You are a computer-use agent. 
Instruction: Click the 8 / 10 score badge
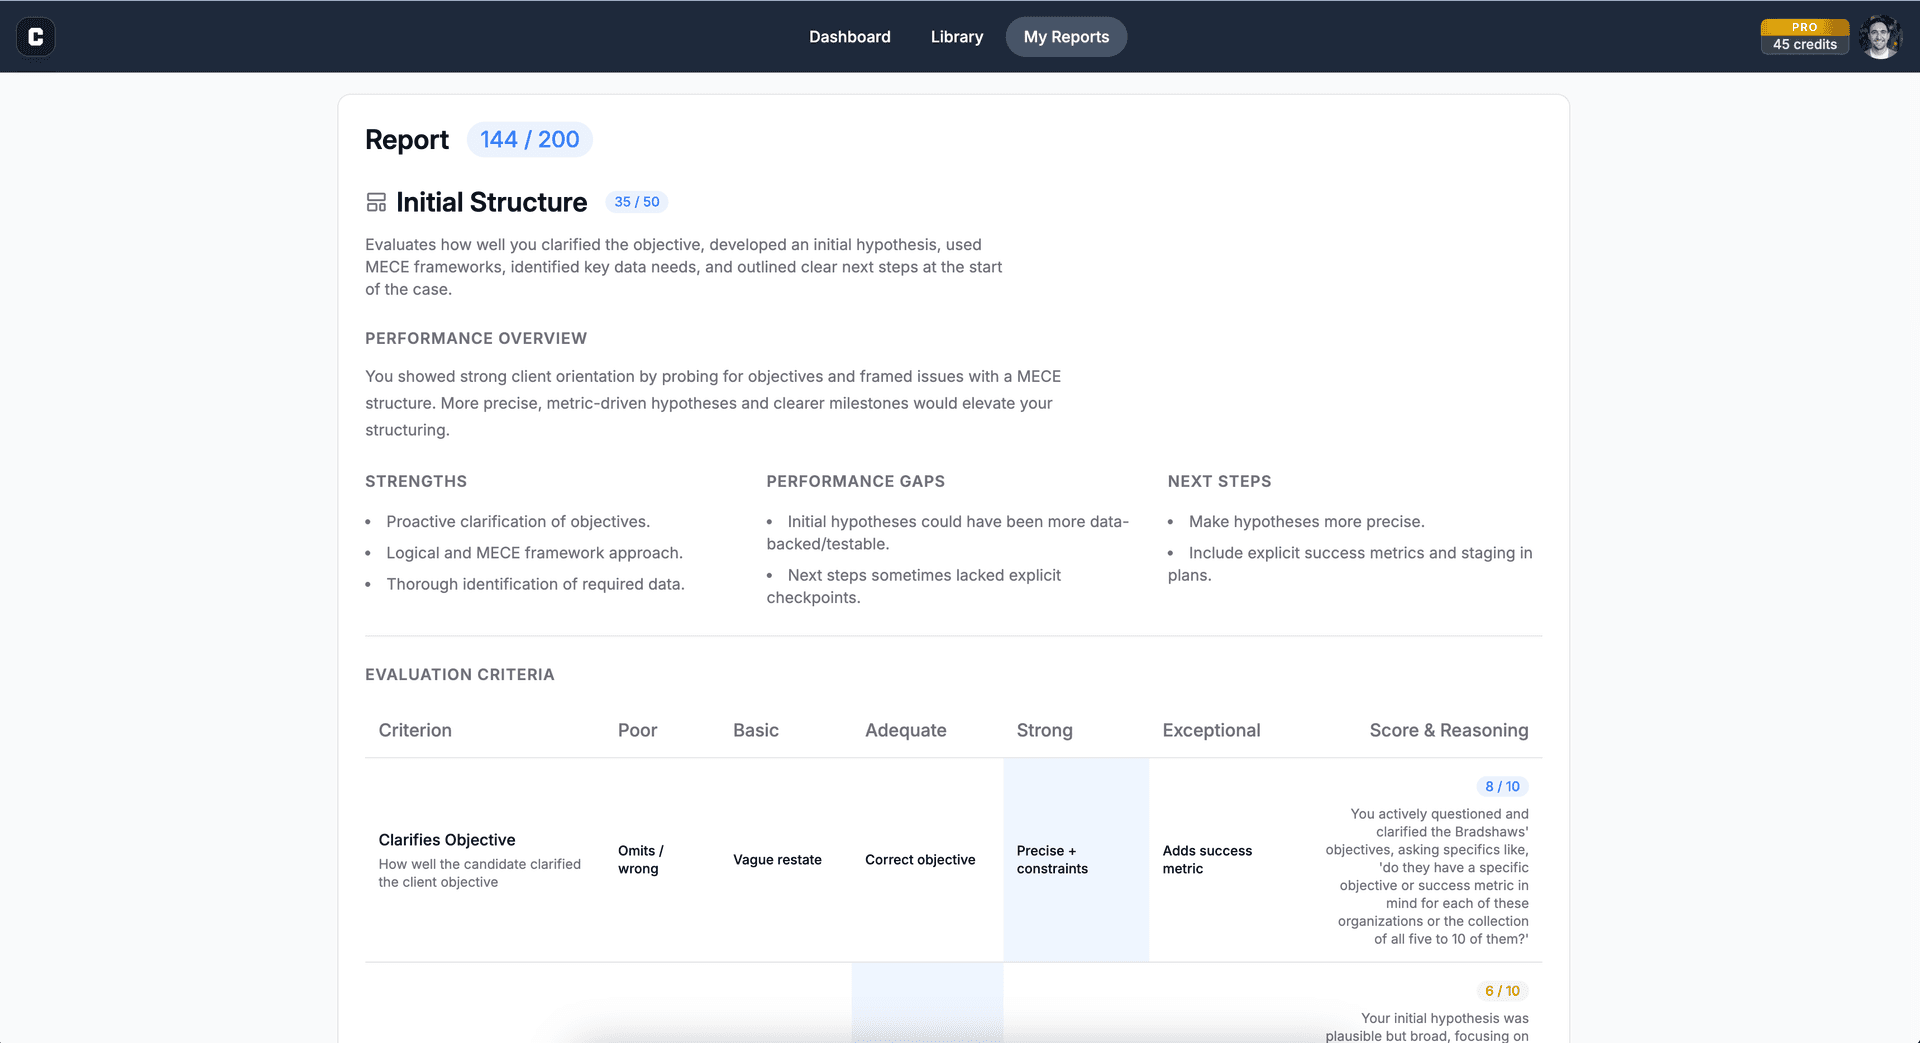pos(1502,787)
